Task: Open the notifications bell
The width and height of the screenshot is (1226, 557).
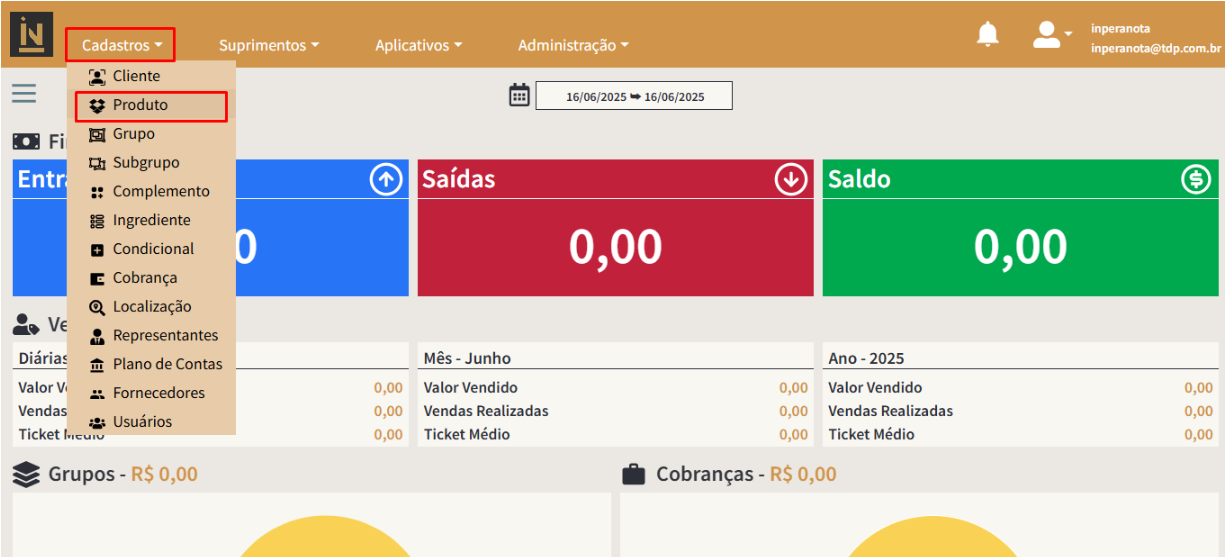Action: coord(988,35)
